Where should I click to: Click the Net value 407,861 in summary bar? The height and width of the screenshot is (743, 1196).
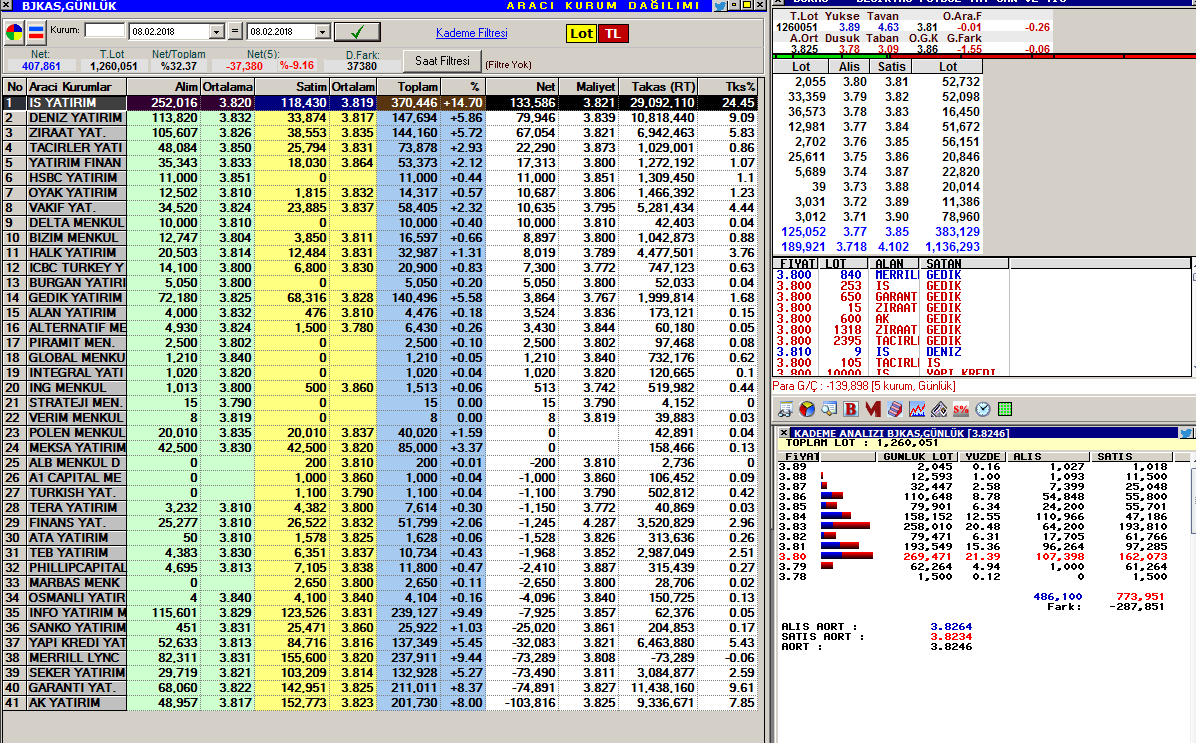point(41,66)
